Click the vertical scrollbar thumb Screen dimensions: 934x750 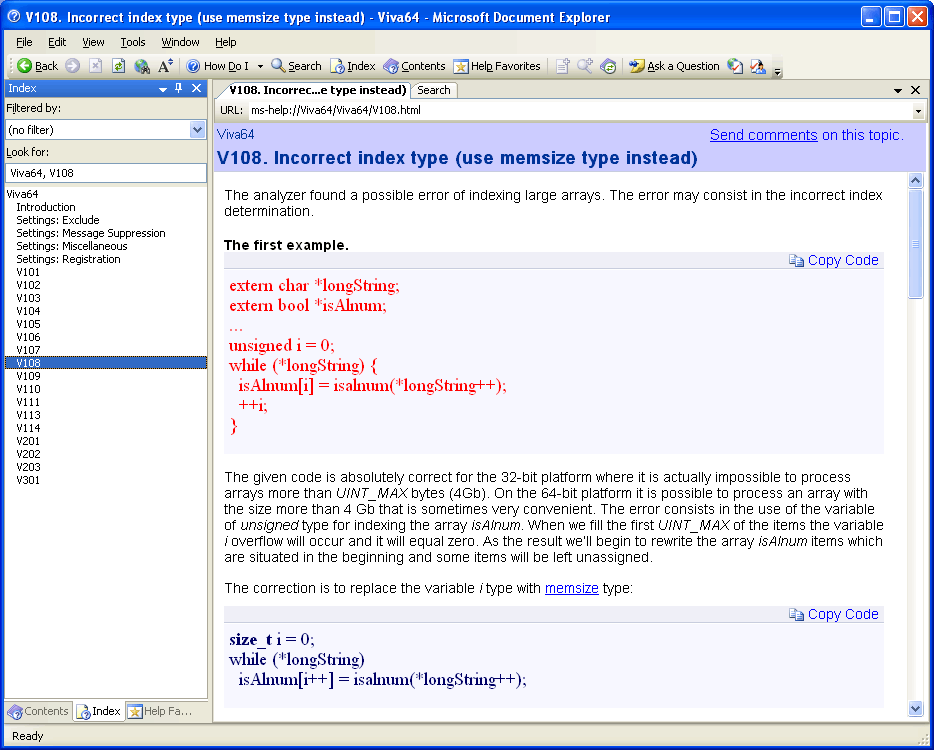pyautogui.click(x=916, y=244)
